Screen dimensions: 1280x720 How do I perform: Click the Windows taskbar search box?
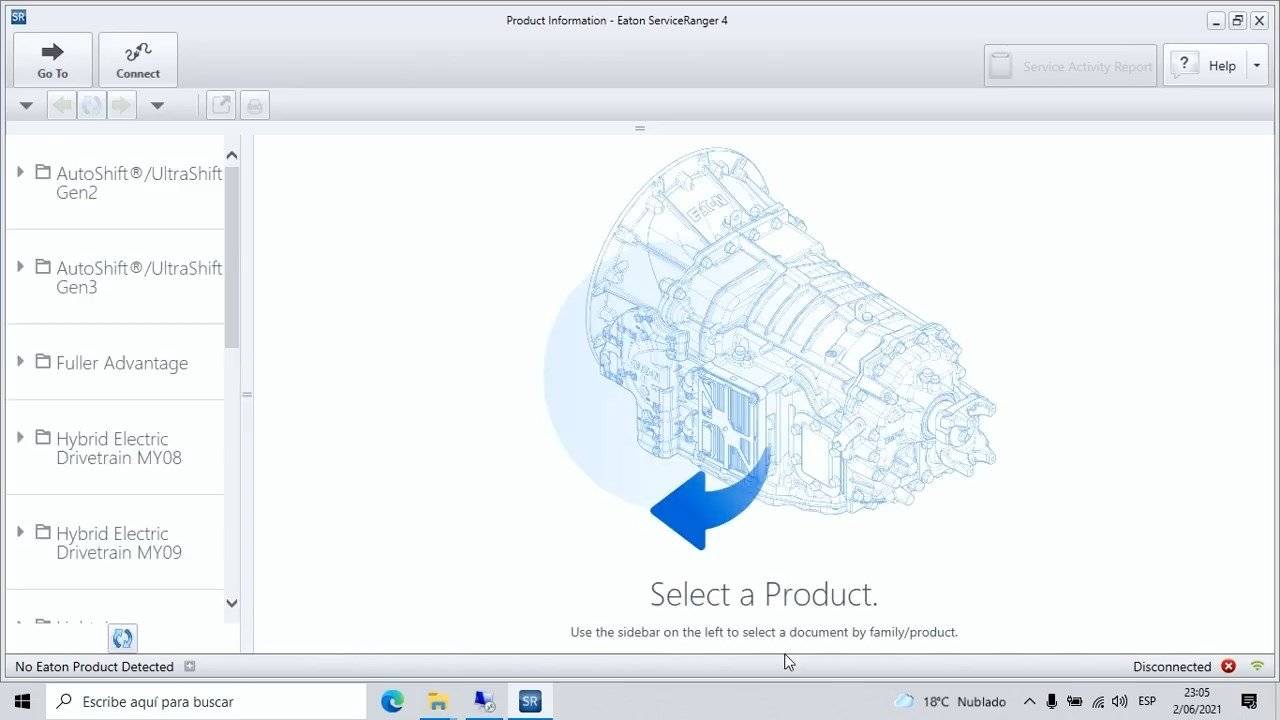coord(206,701)
